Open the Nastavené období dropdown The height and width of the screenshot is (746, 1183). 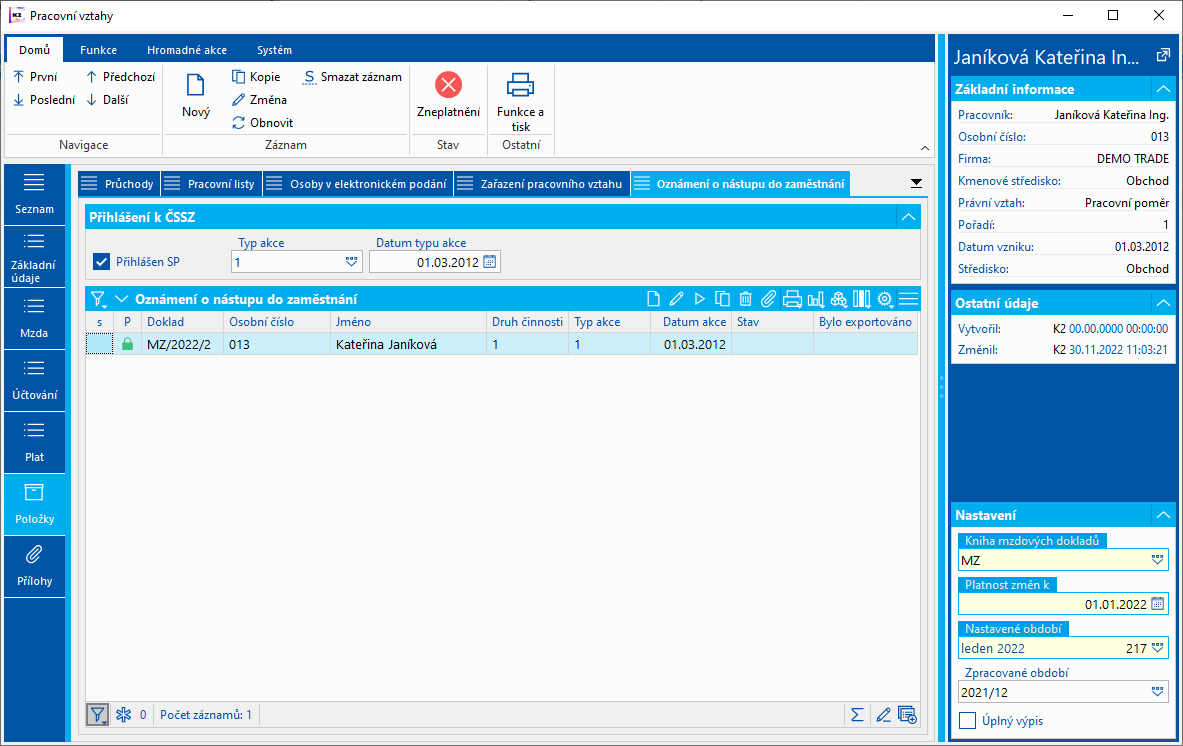pyautogui.click(x=1157, y=648)
